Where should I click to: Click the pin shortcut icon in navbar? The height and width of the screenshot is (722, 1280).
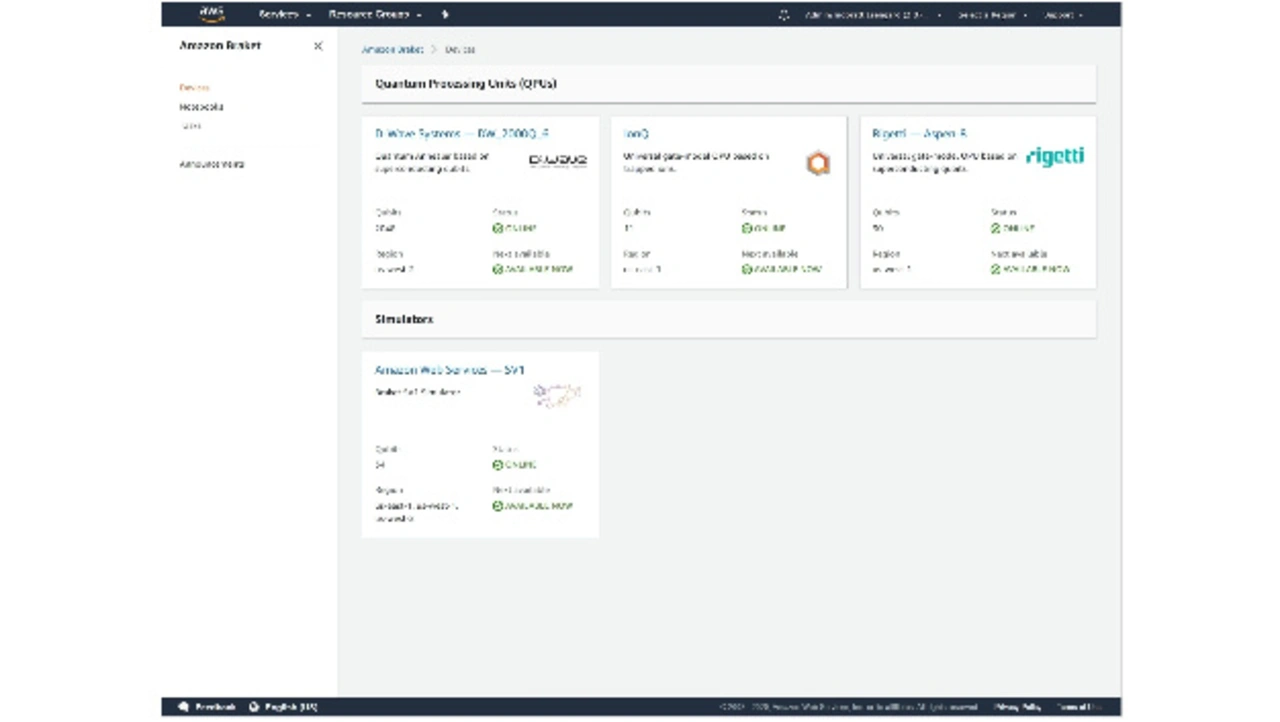click(445, 15)
